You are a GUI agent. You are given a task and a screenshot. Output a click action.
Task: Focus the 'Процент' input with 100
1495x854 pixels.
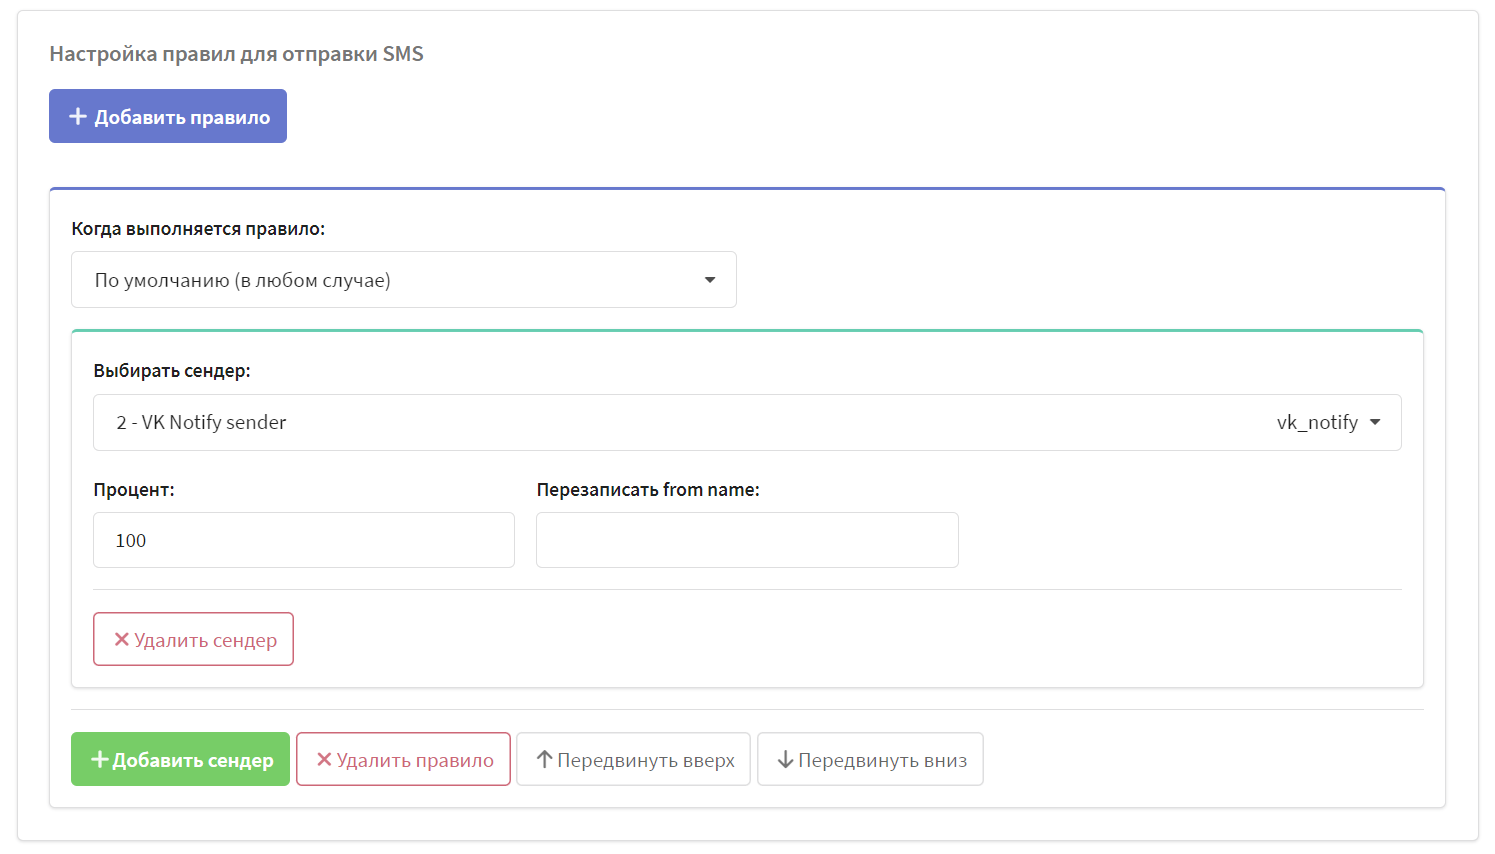click(304, 540)
